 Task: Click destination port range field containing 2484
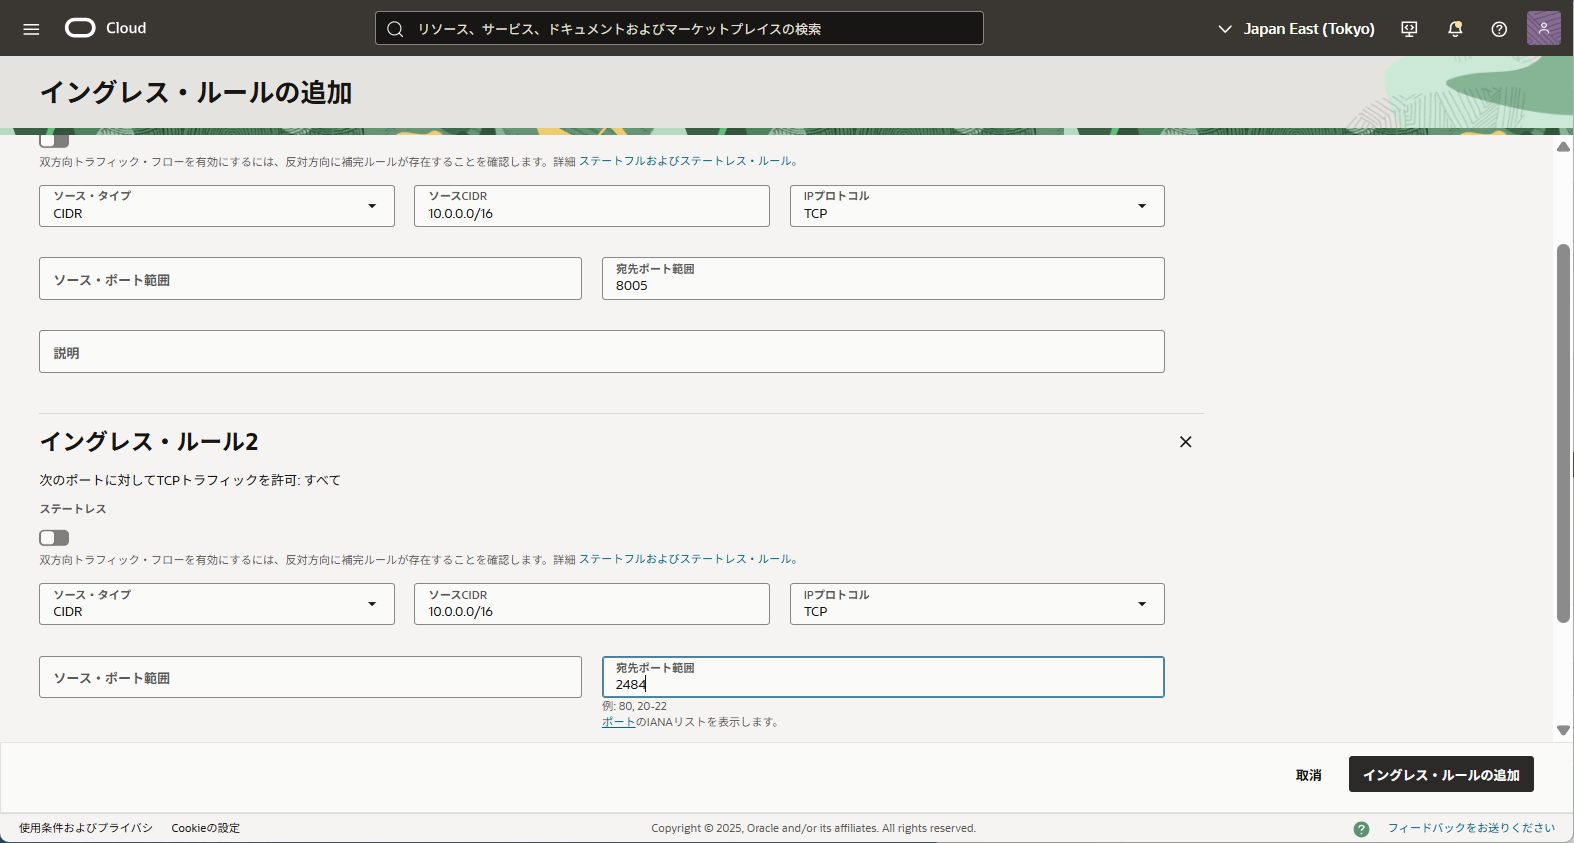pos(883,677)
